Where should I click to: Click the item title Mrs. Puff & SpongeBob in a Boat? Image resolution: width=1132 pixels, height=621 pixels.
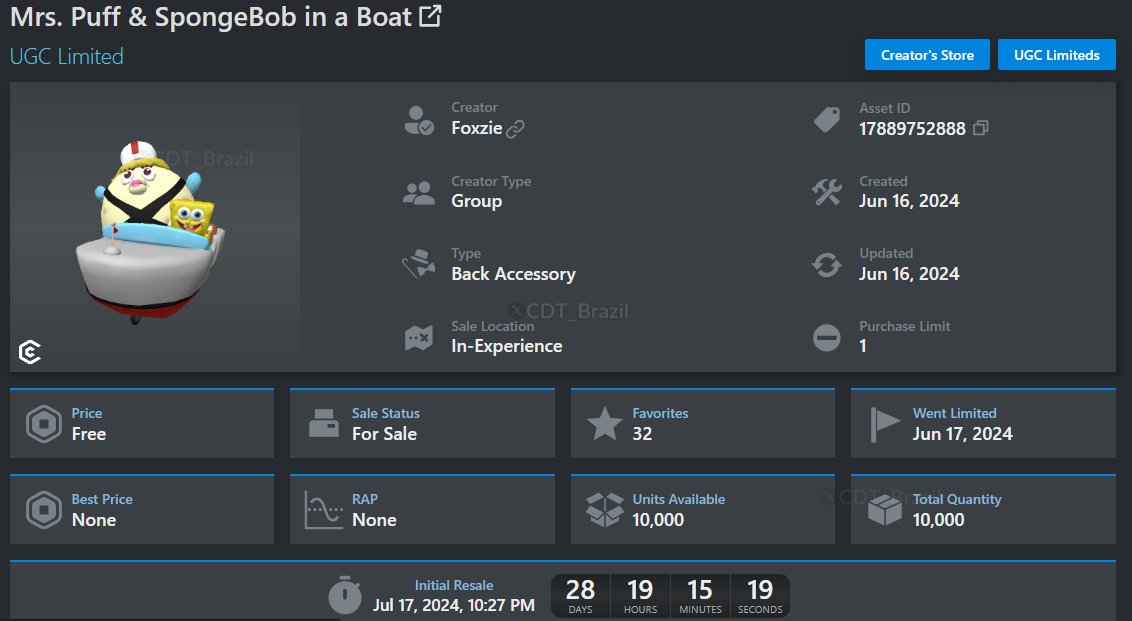[211, 17]
